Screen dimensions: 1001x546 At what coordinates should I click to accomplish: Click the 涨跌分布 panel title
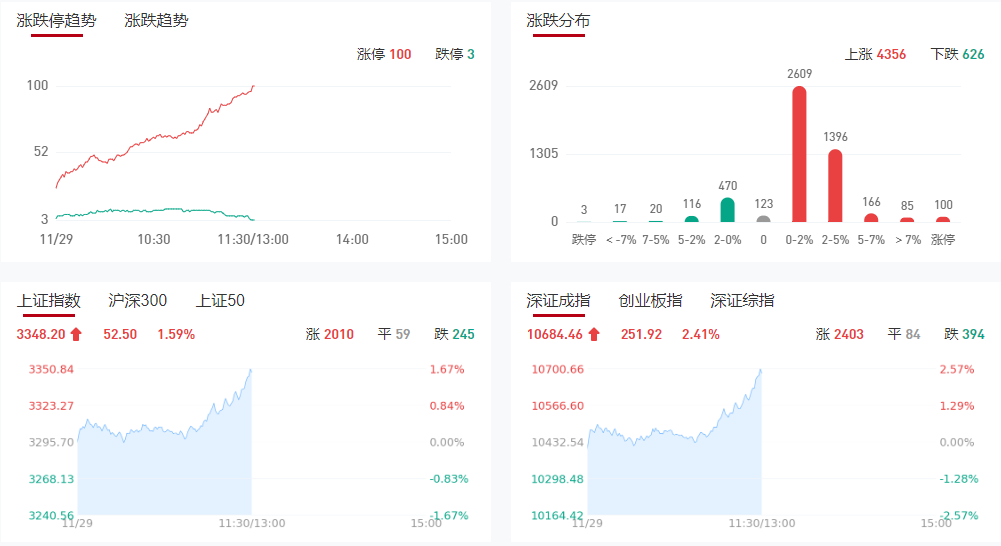click(558, 20)
